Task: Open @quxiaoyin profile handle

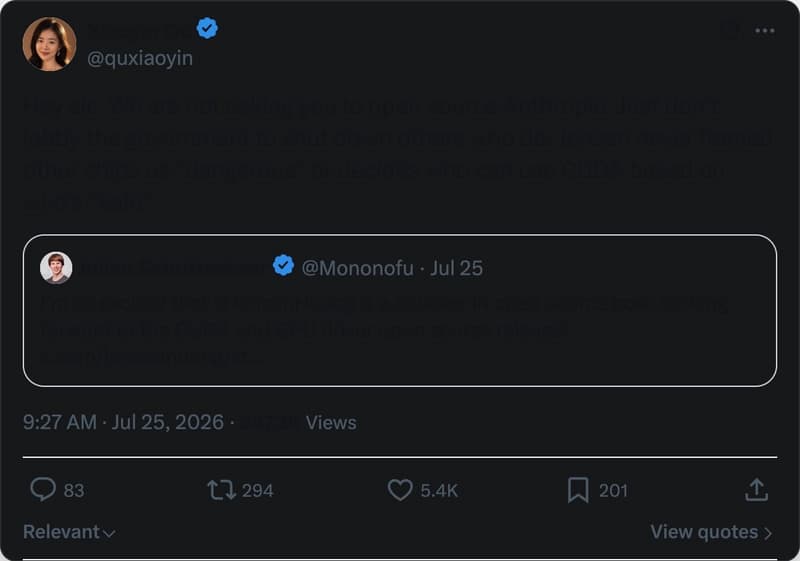Action: [x=140, y=58]
